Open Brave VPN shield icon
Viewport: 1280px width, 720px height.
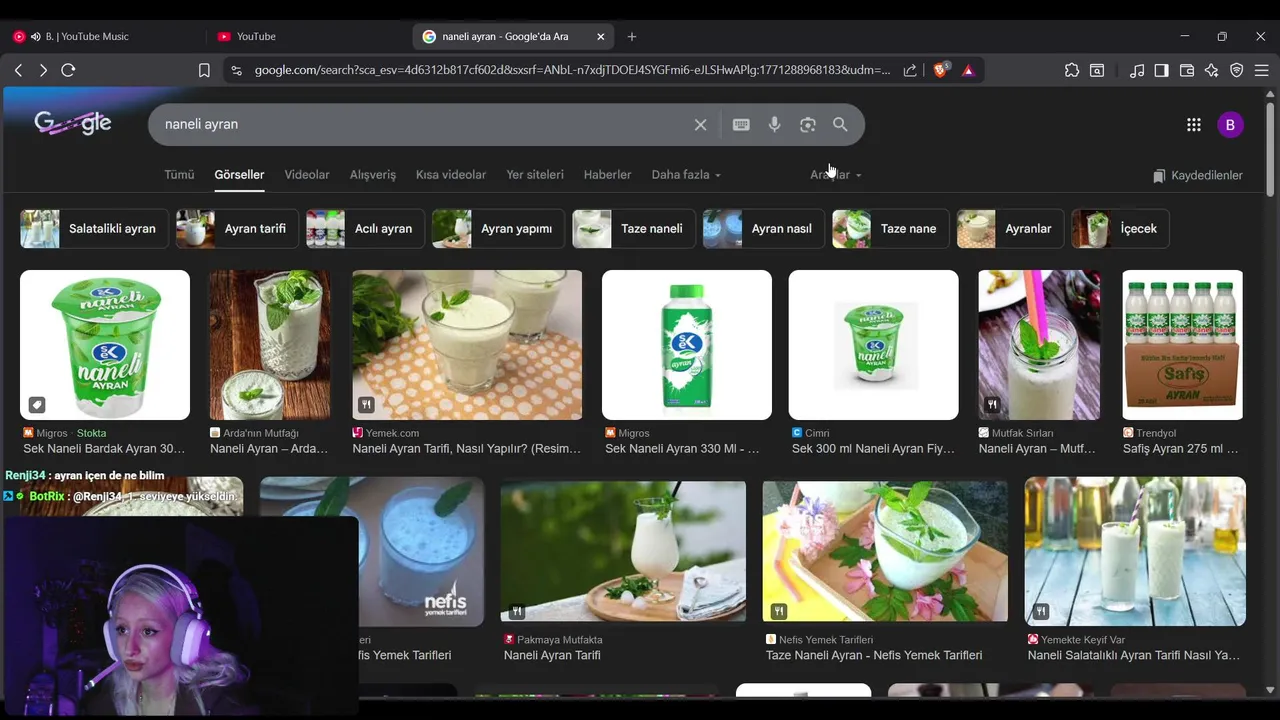(x=1237, y=70)
